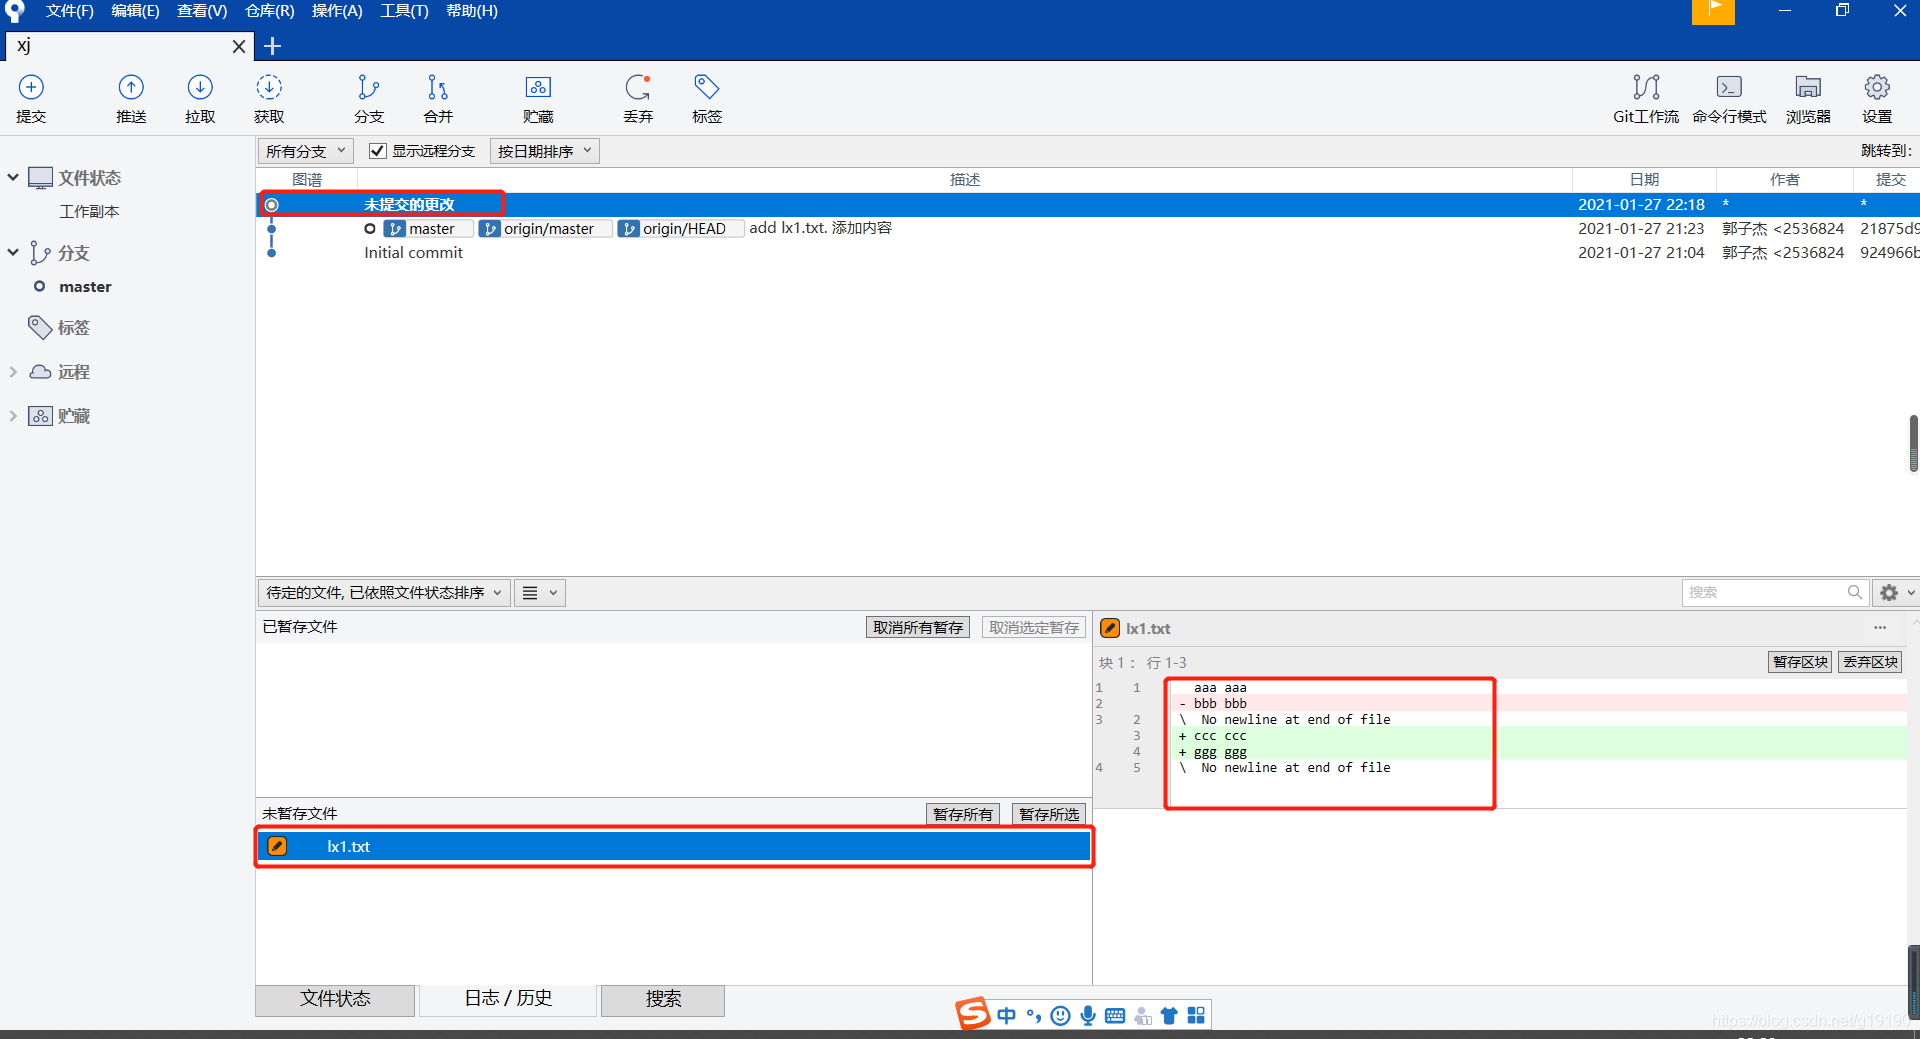Open 设置 settings gear

[1877, 98]
